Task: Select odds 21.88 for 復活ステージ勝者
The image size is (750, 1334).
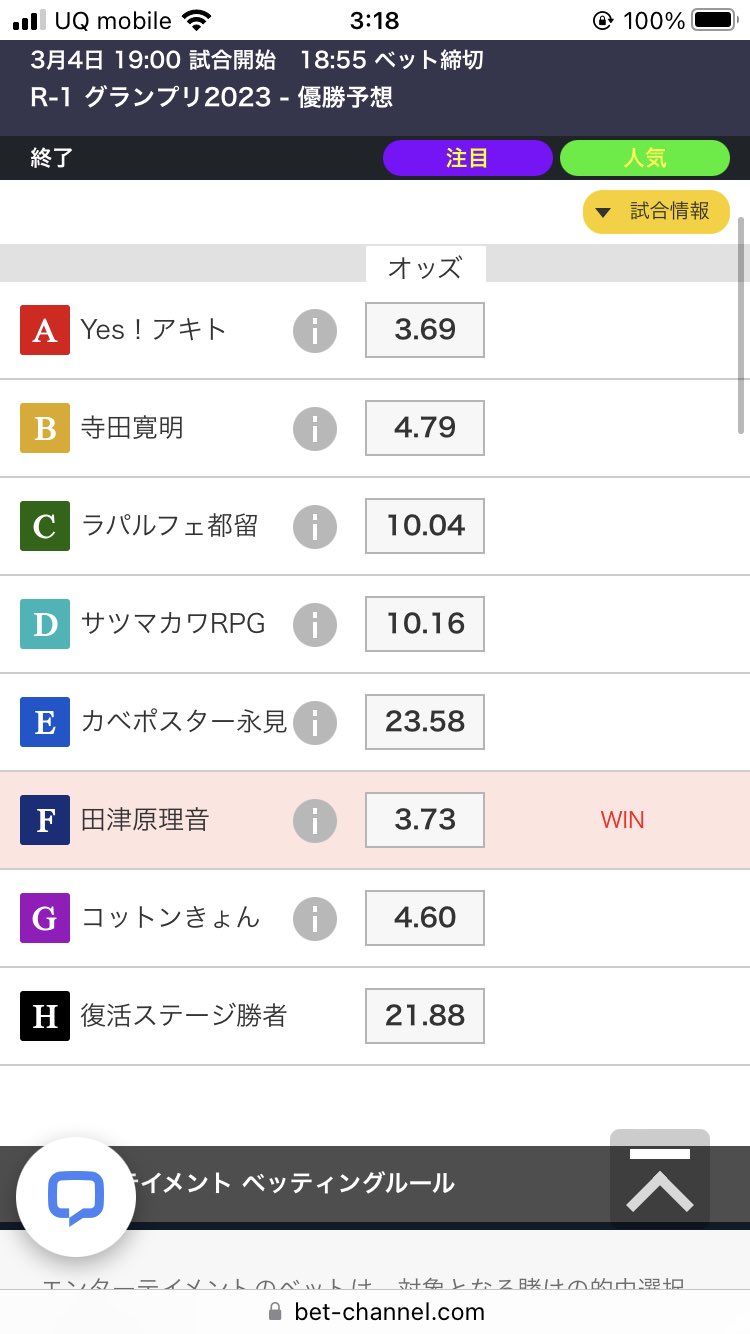Action: (x=425, y=1016)
